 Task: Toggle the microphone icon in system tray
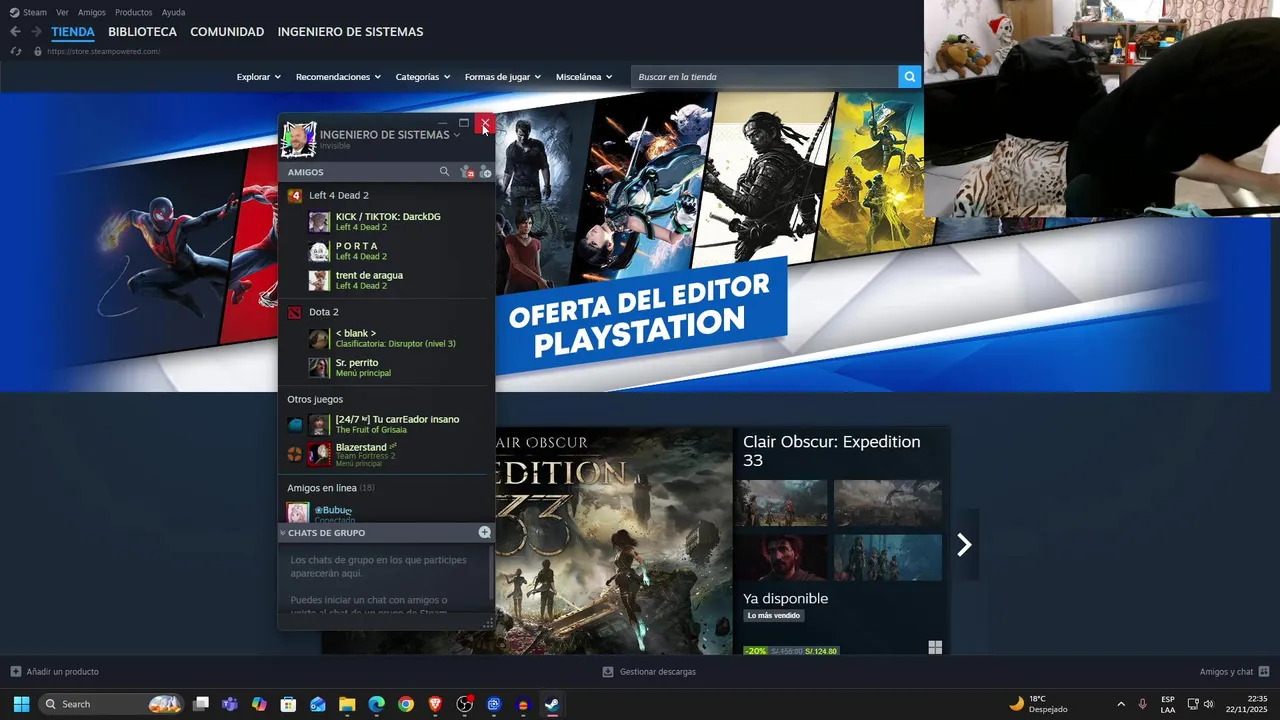(x=1142, y=704)
